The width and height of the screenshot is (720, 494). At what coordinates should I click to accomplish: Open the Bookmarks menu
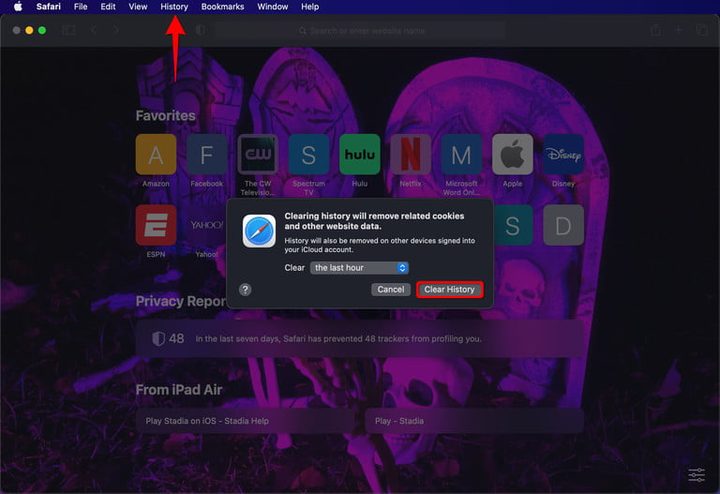pyautogui.click(x=223, y=7)
